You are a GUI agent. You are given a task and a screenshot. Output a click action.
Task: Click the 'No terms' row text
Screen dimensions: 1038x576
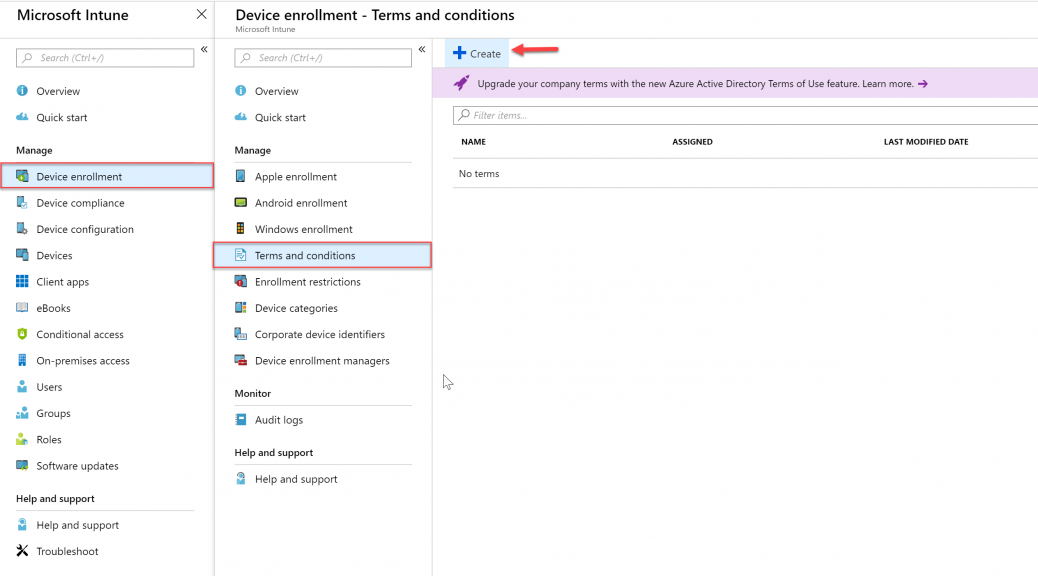click(x=479, y=173)
